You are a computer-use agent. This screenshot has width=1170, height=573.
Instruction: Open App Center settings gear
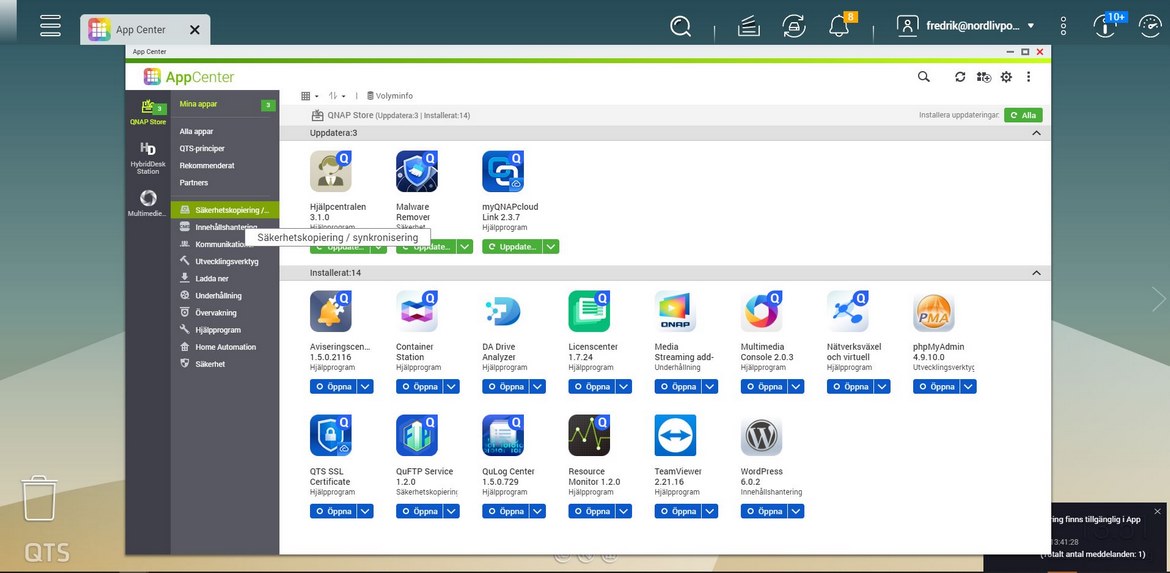click(1006, 77)
